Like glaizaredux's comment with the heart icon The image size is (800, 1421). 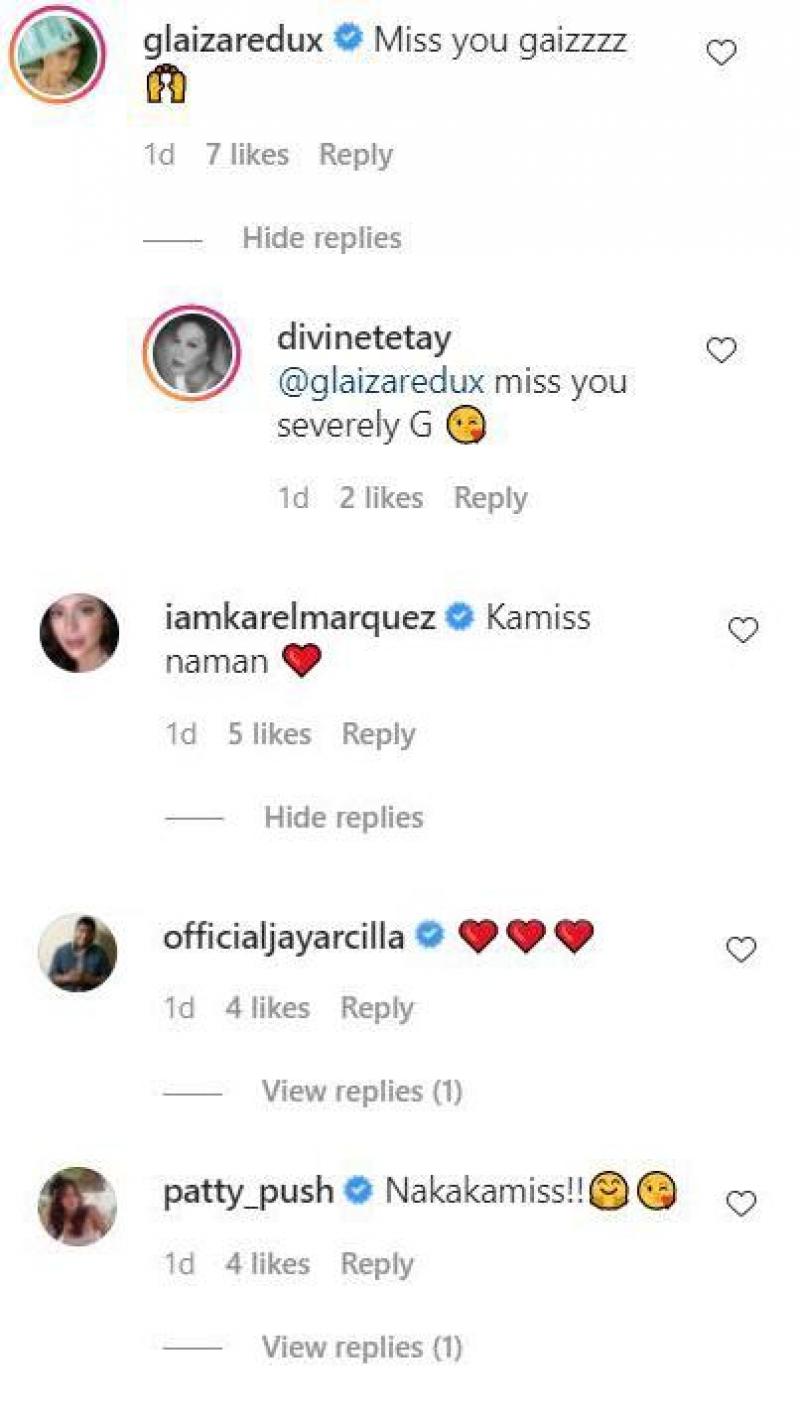pos(721,52)
